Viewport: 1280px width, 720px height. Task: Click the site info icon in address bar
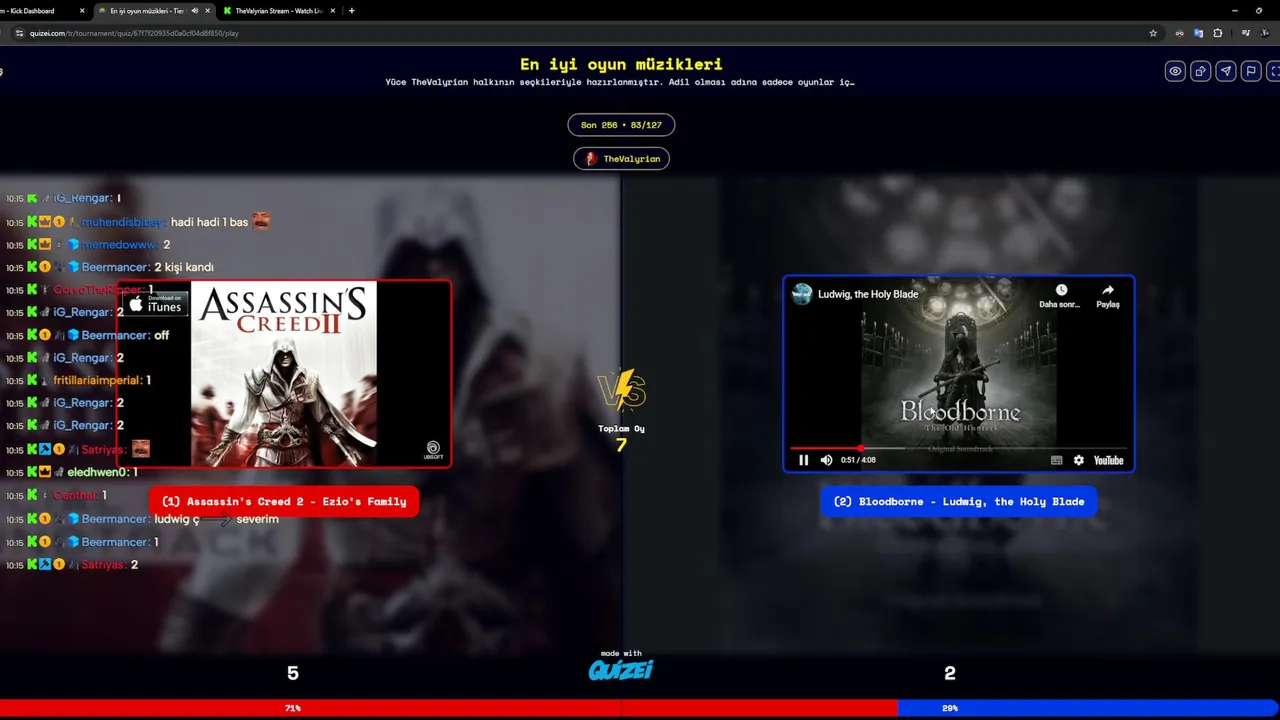[18, 33]
